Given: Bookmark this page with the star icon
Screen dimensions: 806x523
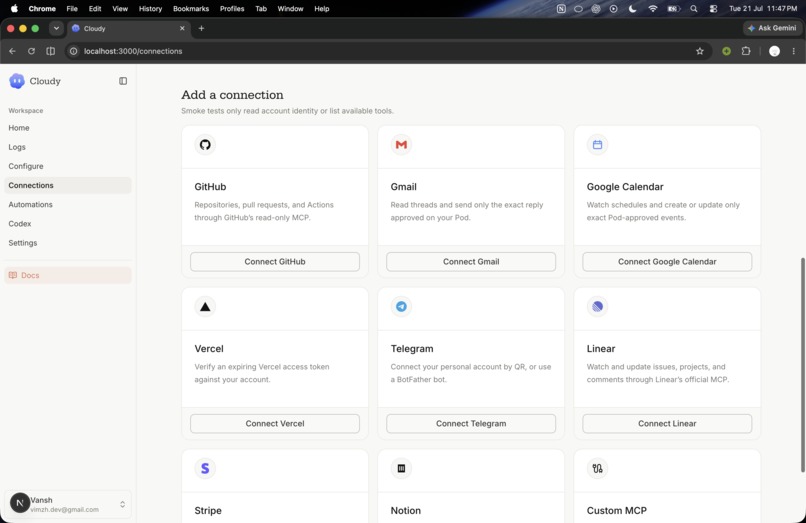Looking at the screenshot, I should tap(700, 51).
